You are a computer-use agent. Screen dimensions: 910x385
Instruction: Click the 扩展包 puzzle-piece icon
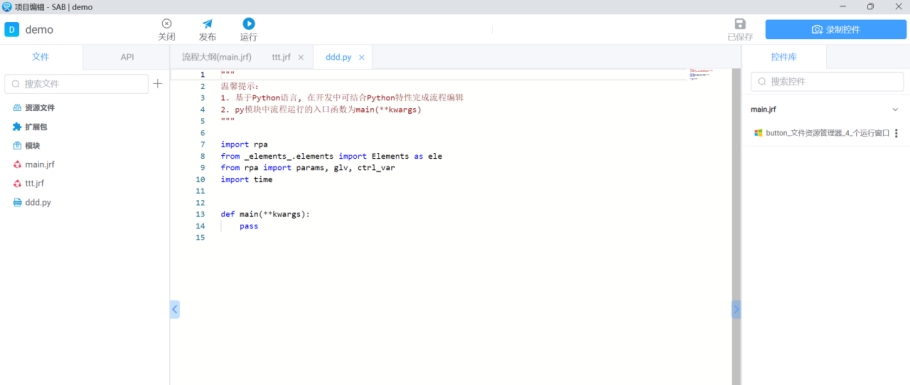pos(17,127)
